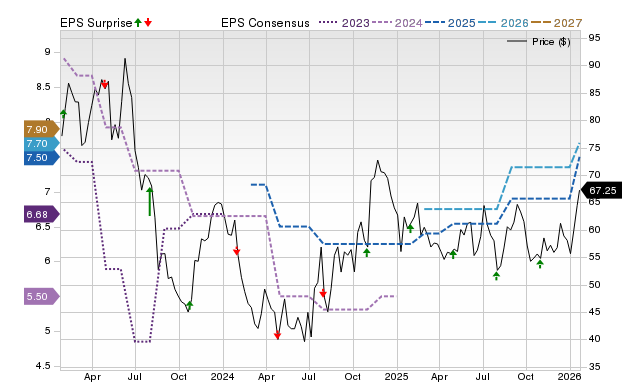Click the 2025 label on the time axis
This screenshot has height=382, width=640.
point(396,376)
